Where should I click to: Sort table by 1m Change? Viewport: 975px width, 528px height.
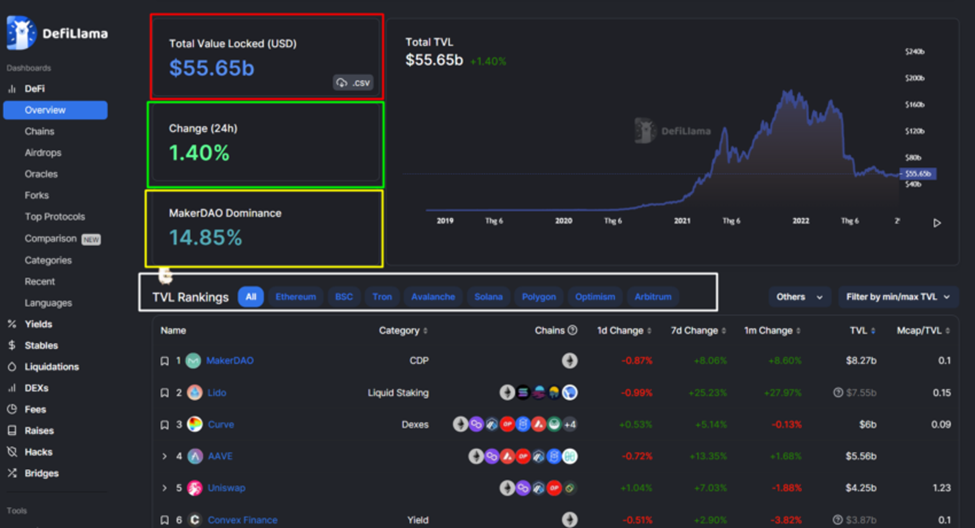click(772, 330)
